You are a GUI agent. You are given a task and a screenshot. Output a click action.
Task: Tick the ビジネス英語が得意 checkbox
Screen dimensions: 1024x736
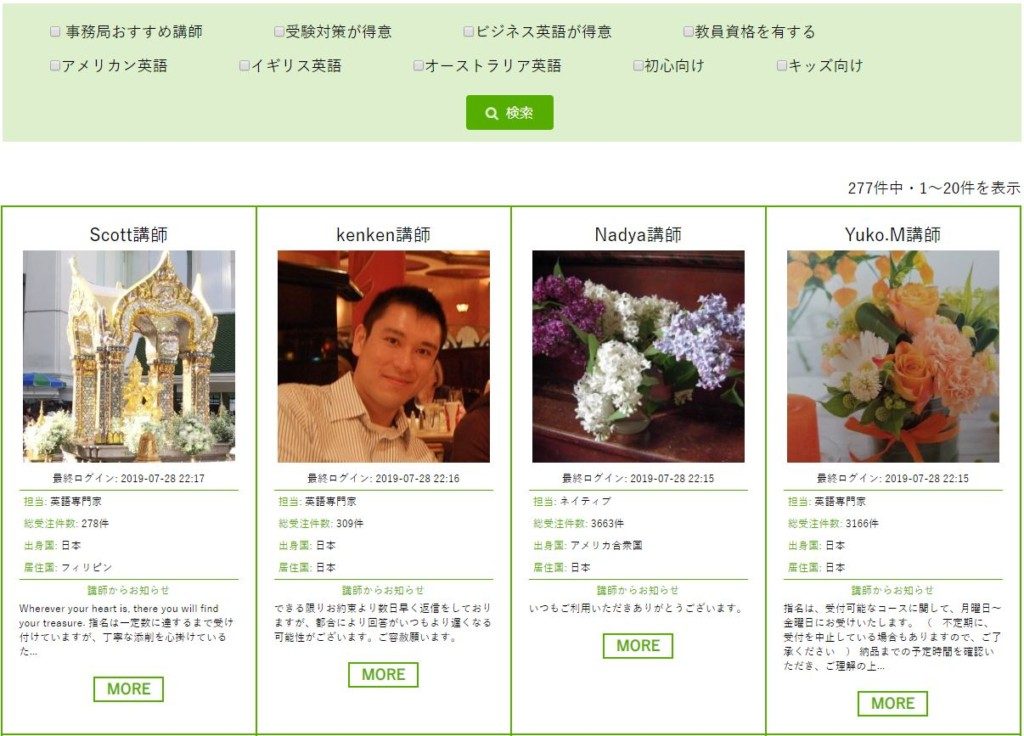[468, 31]
